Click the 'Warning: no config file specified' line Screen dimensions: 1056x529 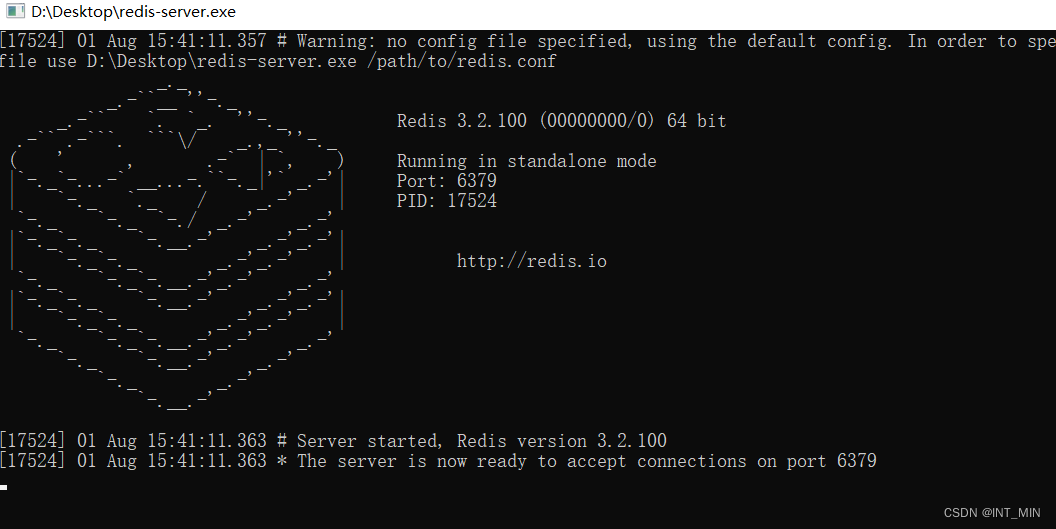click(x=528, y=41)
